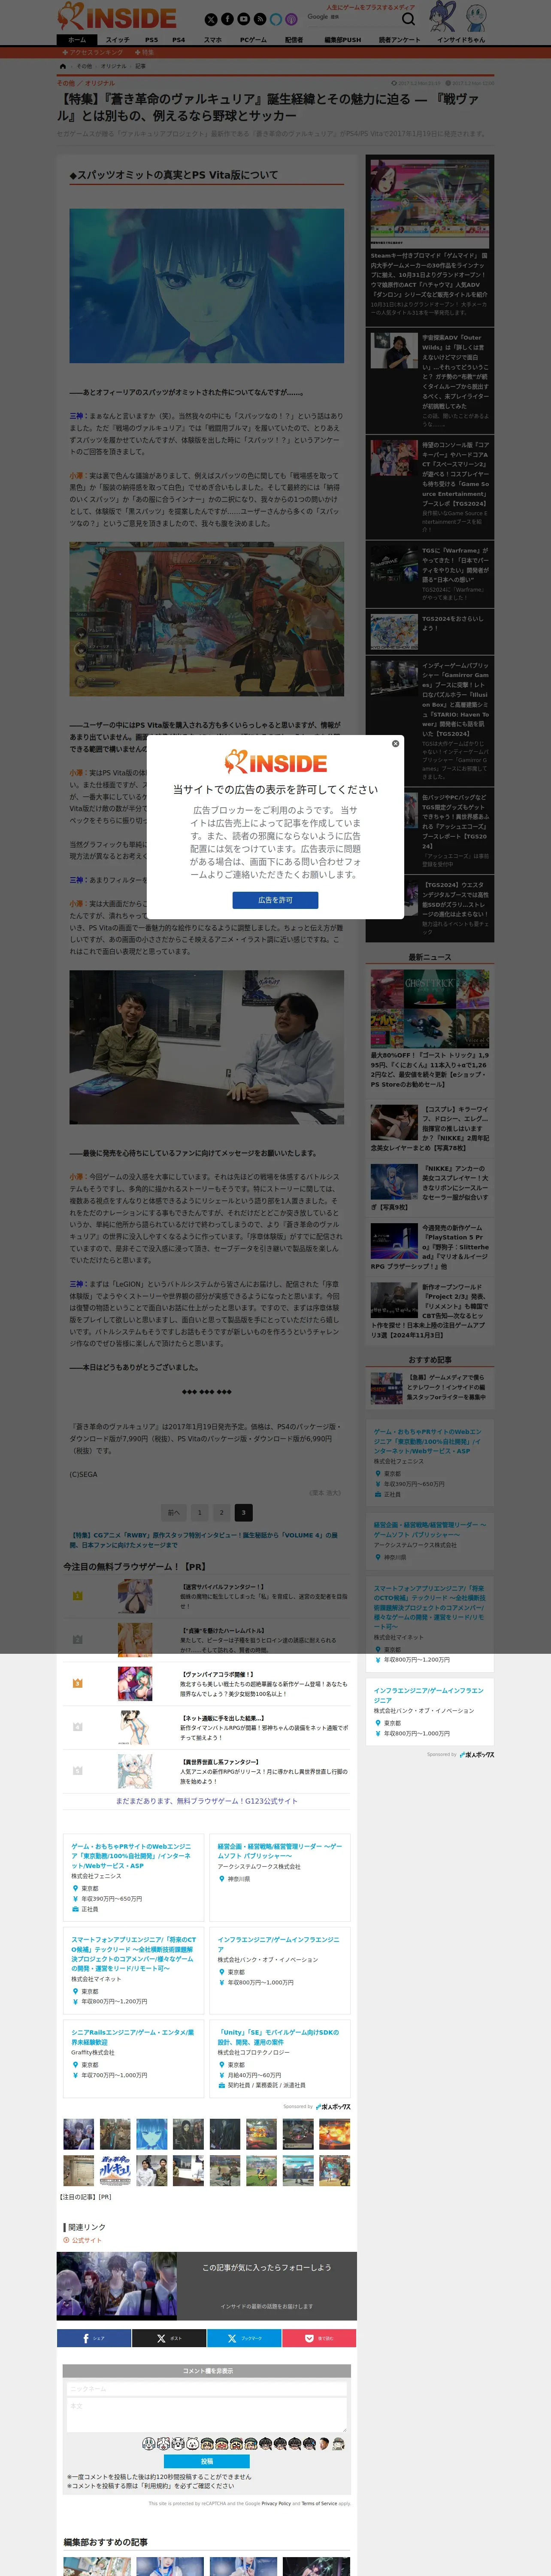Open 特集 in the sub navigation bar
Screen dimensions: 551x2576
pos(144,52)
